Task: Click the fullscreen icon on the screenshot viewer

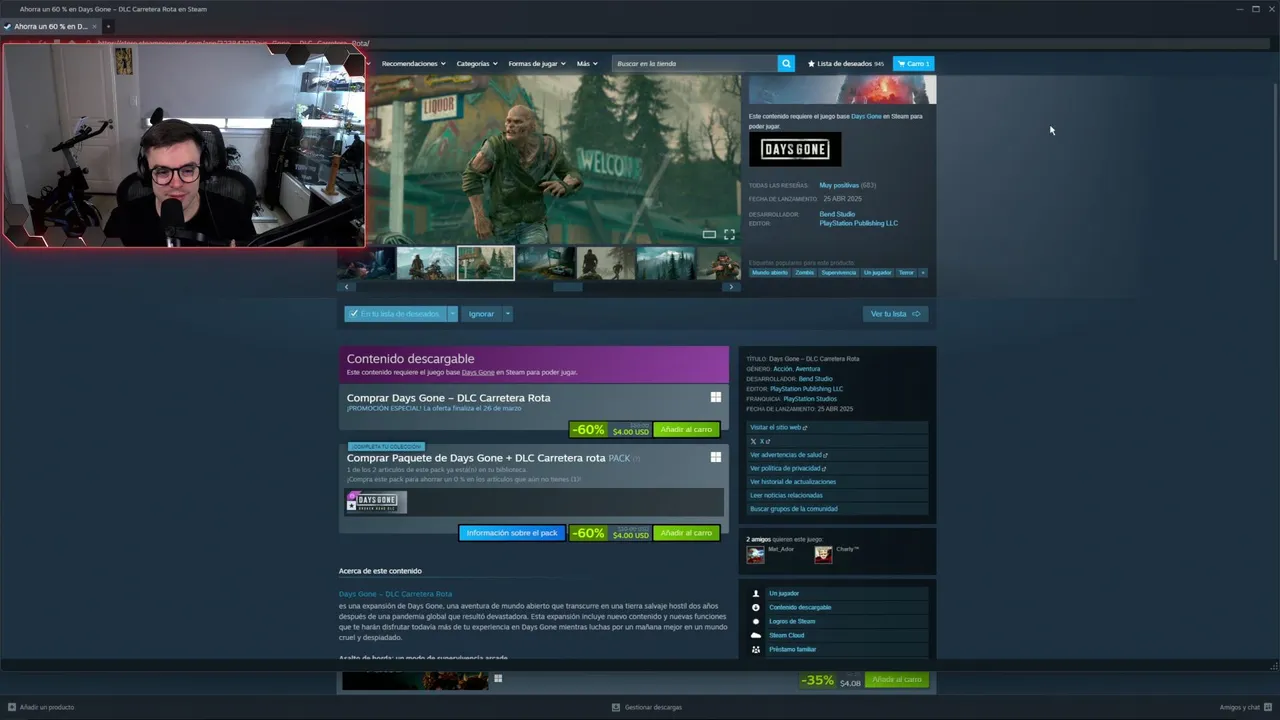Action: click(x=729, y=234)
